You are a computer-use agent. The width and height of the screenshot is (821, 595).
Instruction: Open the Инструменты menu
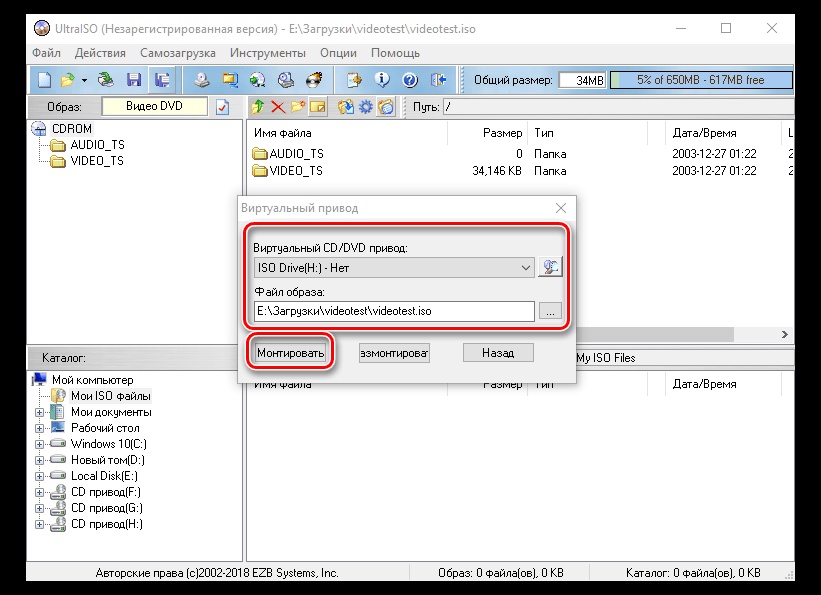(268, 53)
